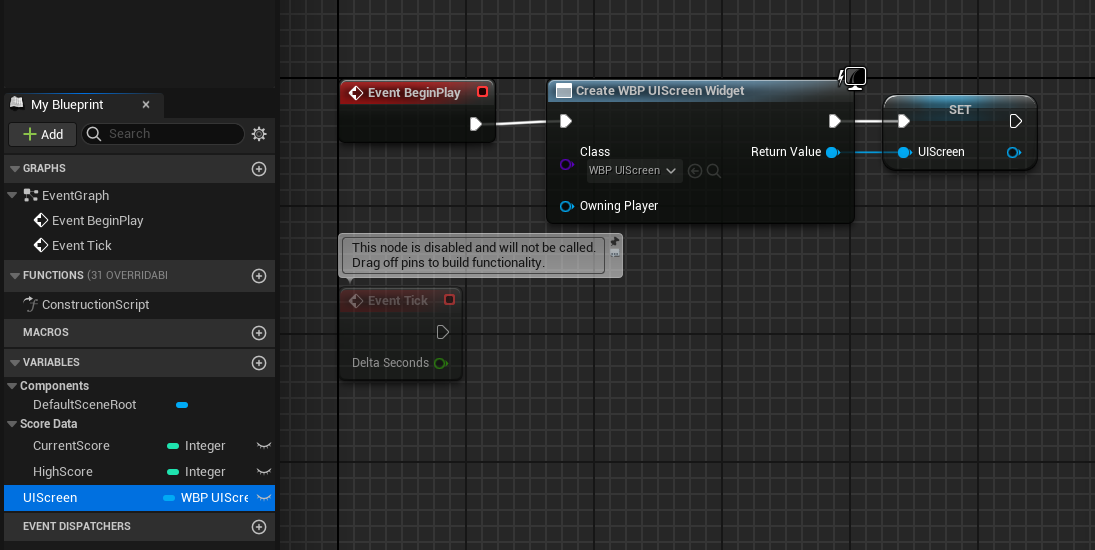Viewport: 1095px width, 550px height.
Task: Click HighScore Integer type pill
Action: [x=173, y=472]
